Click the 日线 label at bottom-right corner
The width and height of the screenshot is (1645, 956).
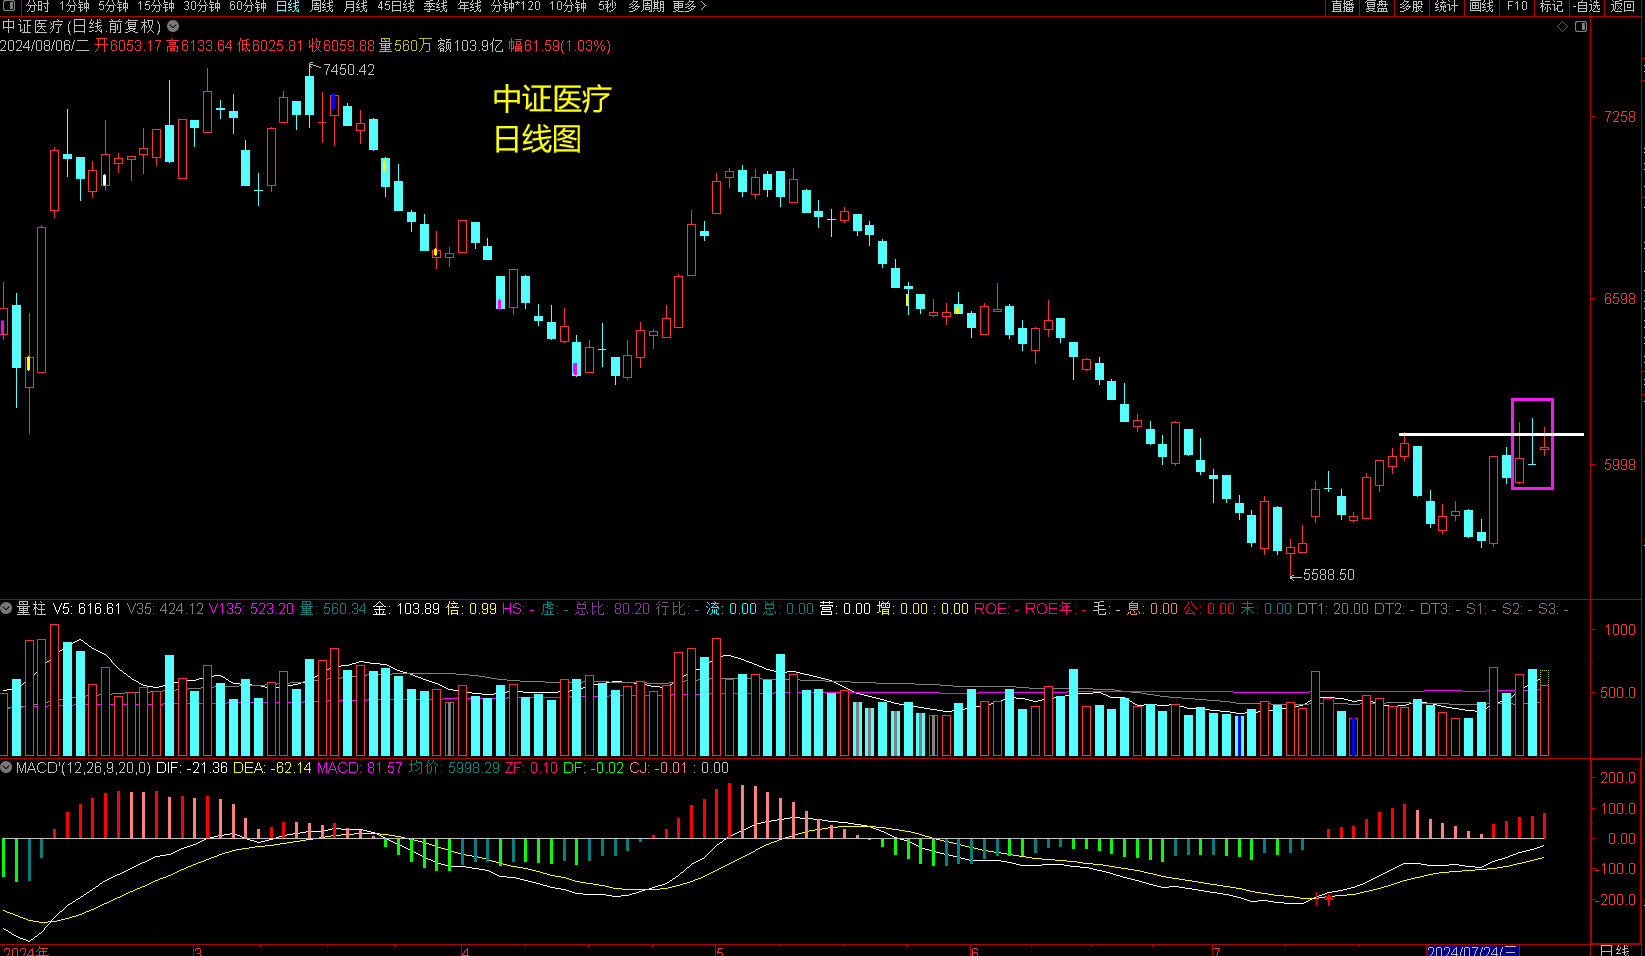[x=1615, y=950]
